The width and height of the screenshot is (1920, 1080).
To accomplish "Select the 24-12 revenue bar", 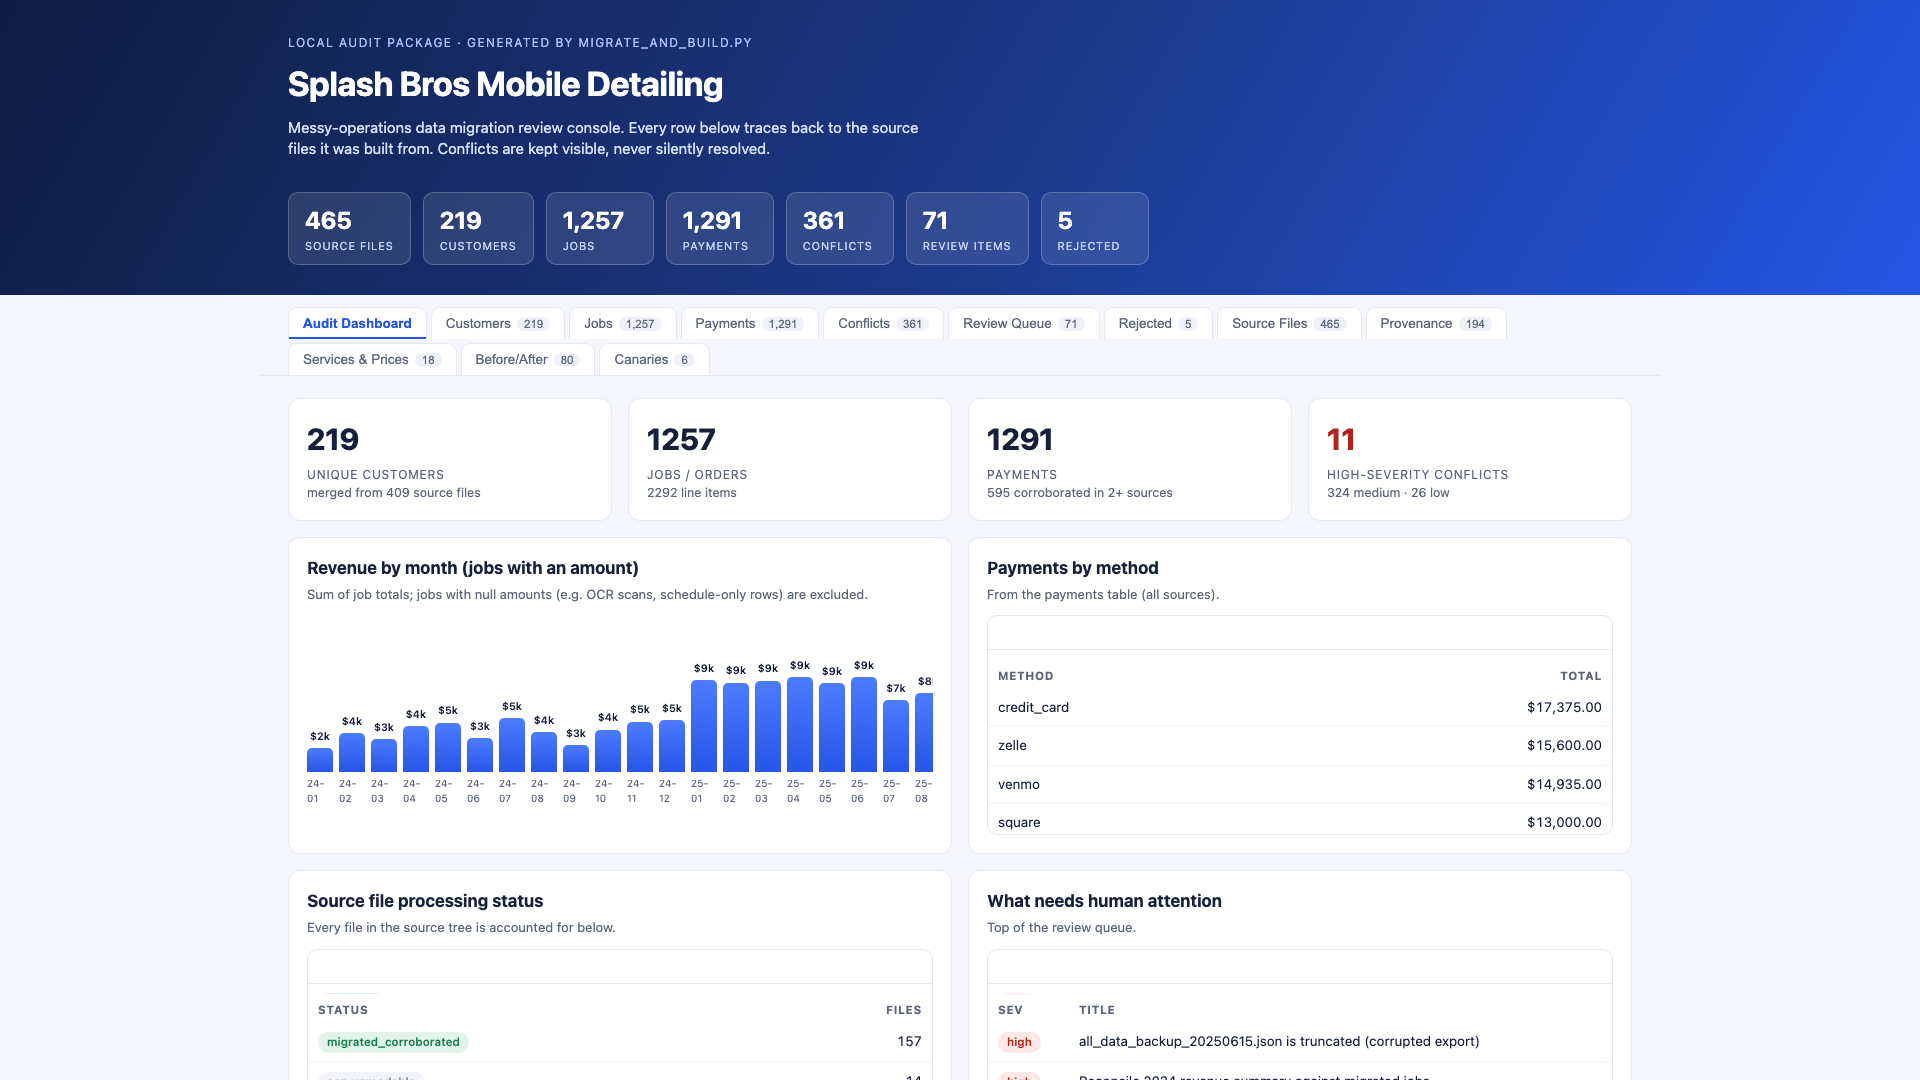I will click(672, 745).
